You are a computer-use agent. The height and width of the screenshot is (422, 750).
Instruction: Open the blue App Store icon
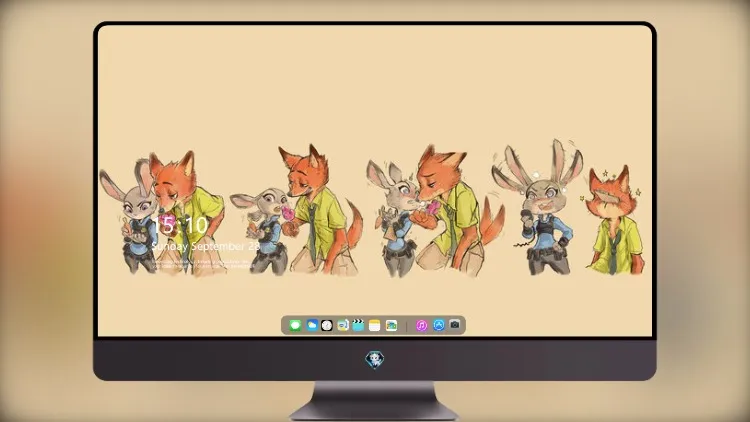pos(439,325)
